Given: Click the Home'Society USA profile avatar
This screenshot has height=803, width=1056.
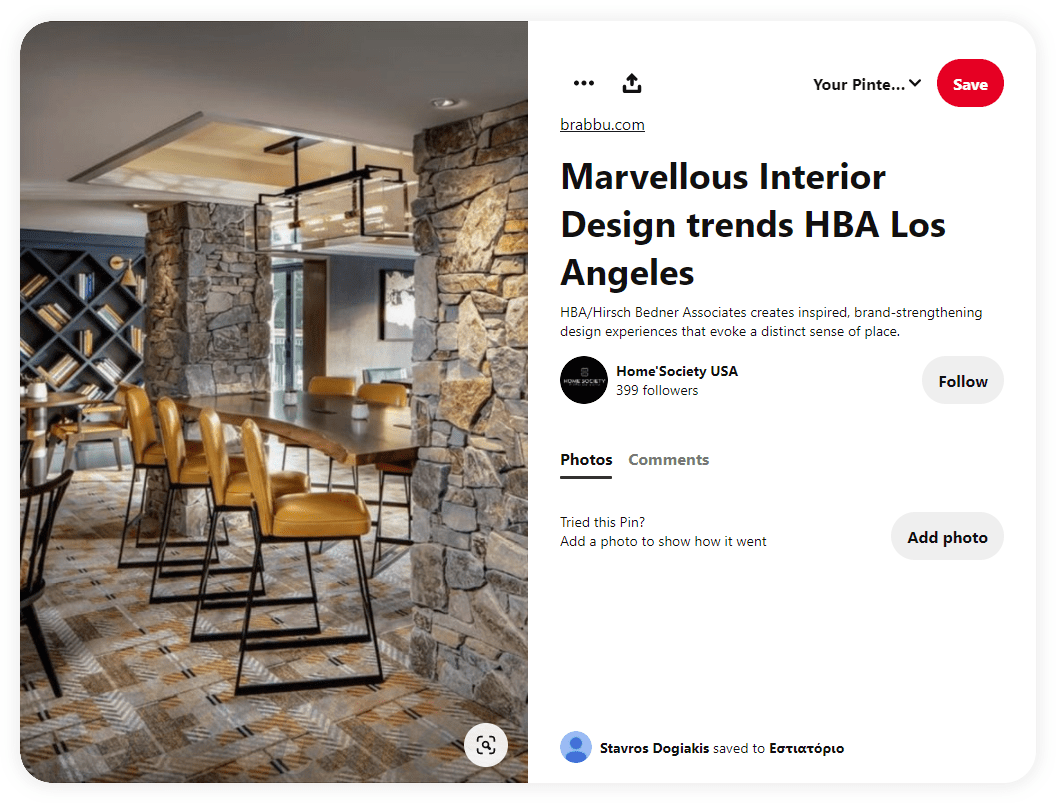Looking at the screenshot, I should point(584,380).
